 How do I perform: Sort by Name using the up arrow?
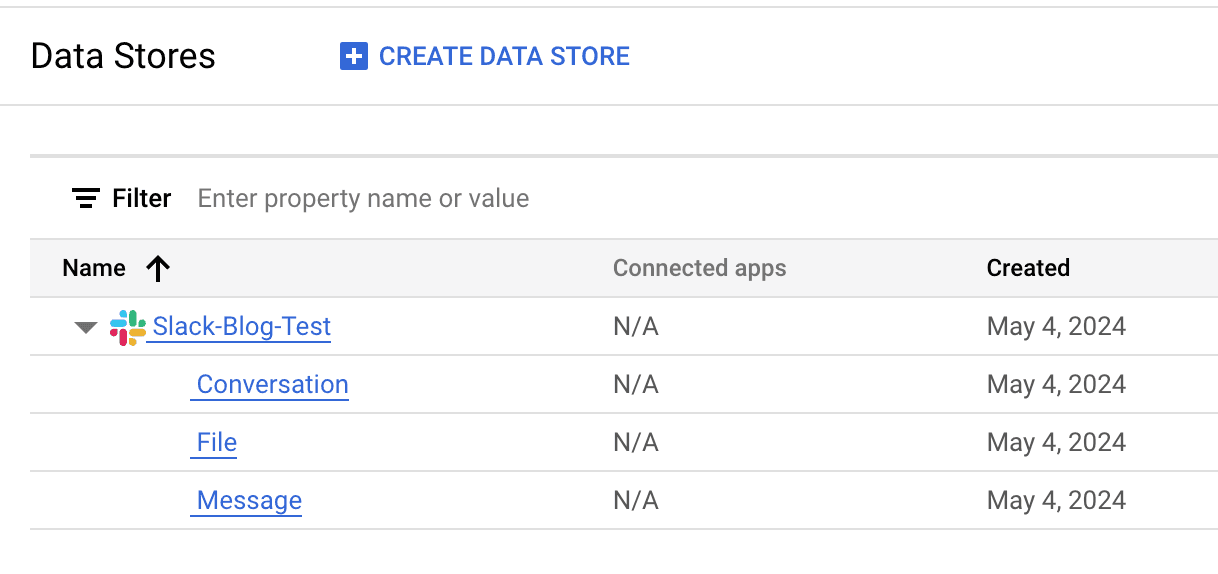coord(158,268)
